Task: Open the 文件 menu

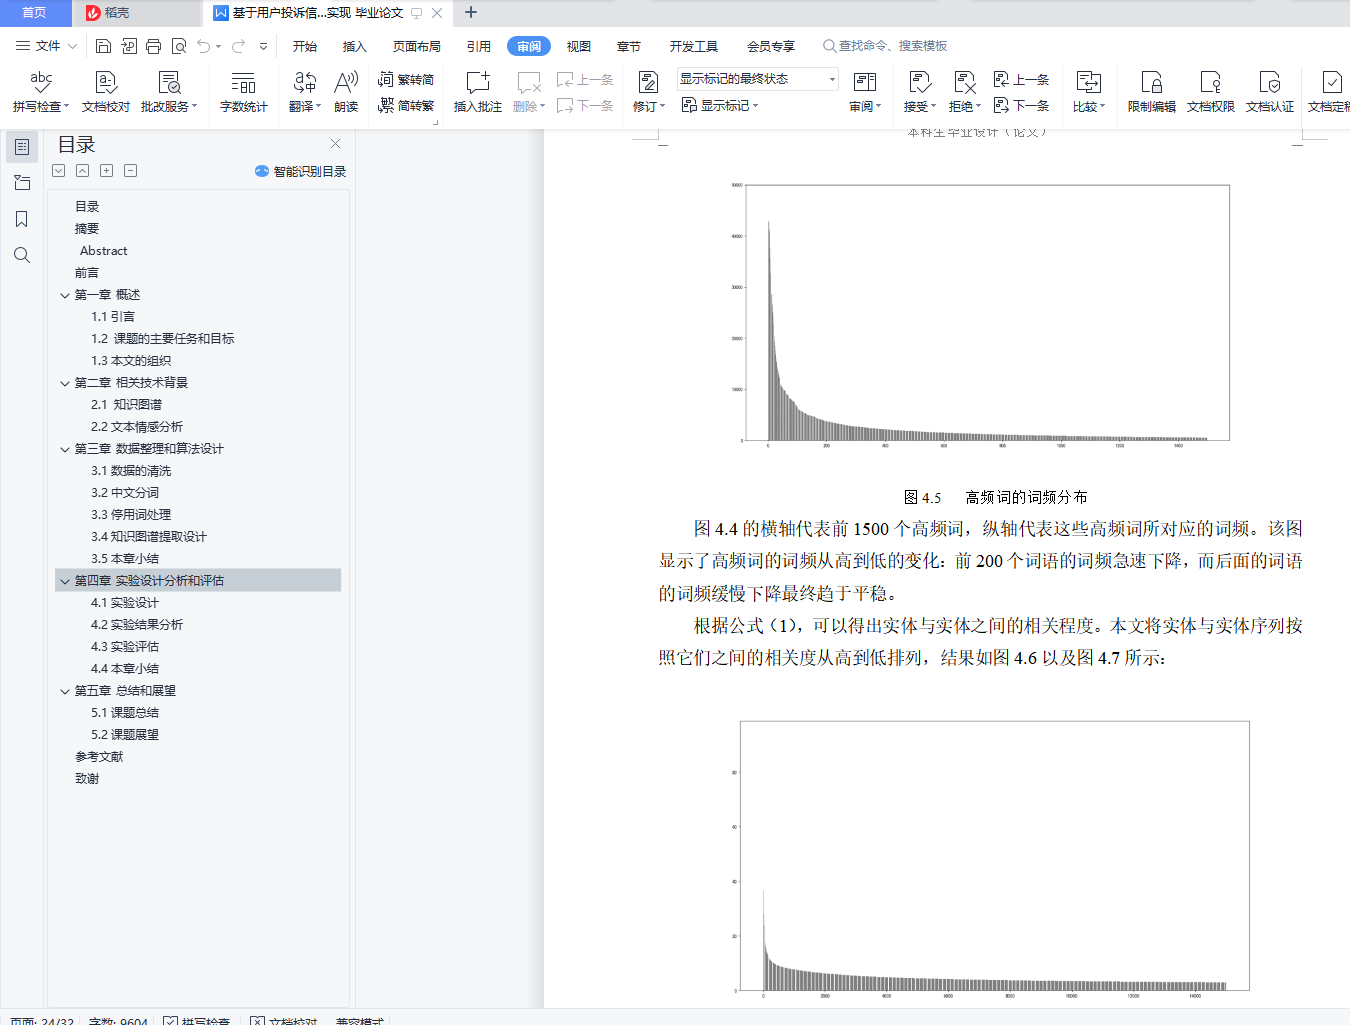Action: [x=47, y=46]
